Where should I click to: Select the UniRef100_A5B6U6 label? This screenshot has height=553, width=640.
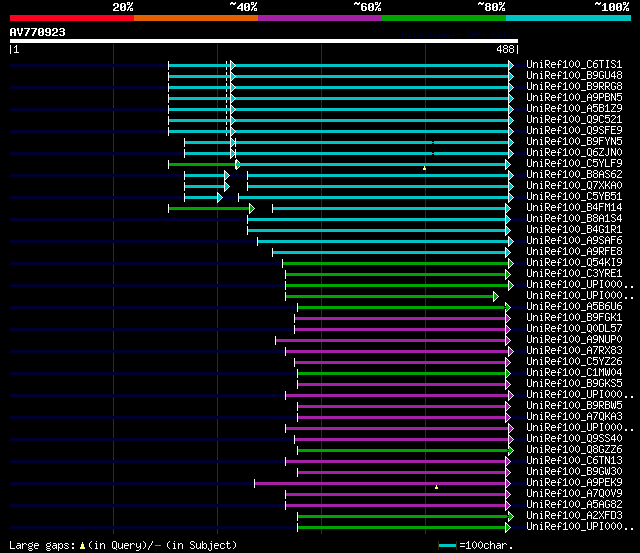(574, 307)
